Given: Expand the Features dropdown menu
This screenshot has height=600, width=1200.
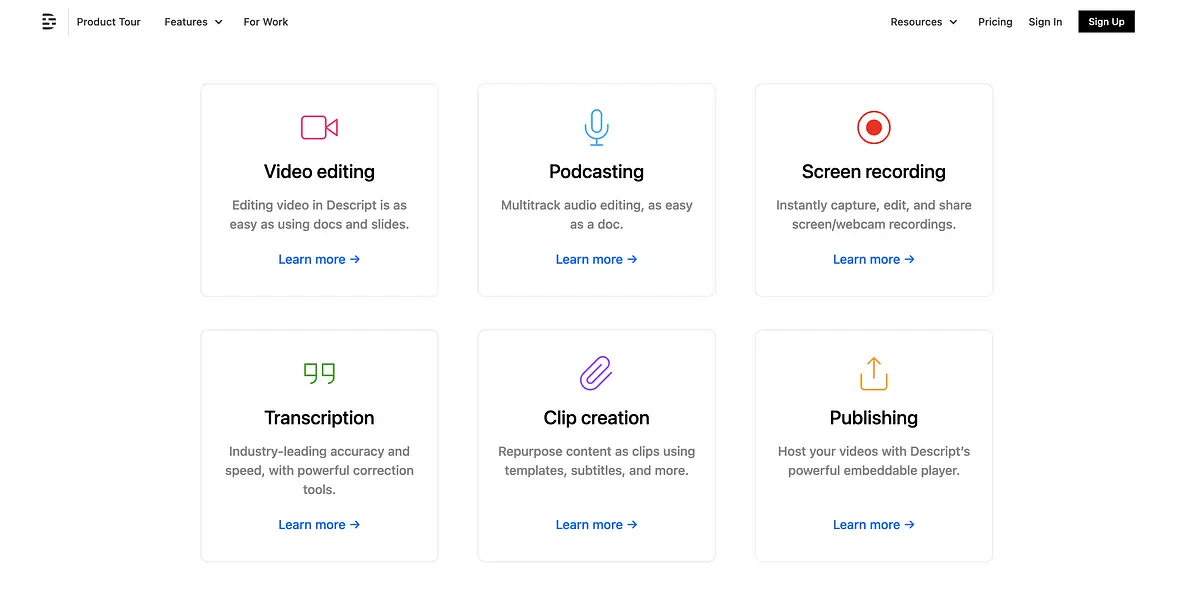Looking at the screenshot, I should click(x=193, y=22).
